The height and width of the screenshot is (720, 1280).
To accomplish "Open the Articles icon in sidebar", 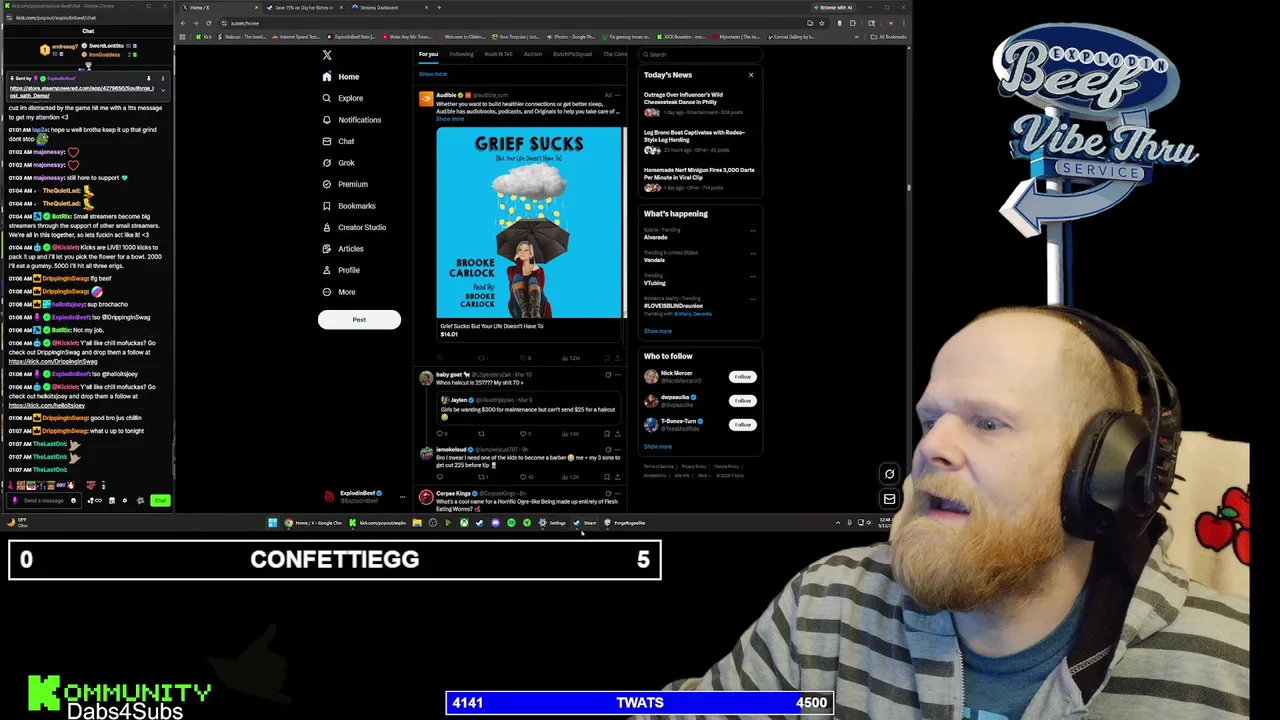I will coord(326,249).
